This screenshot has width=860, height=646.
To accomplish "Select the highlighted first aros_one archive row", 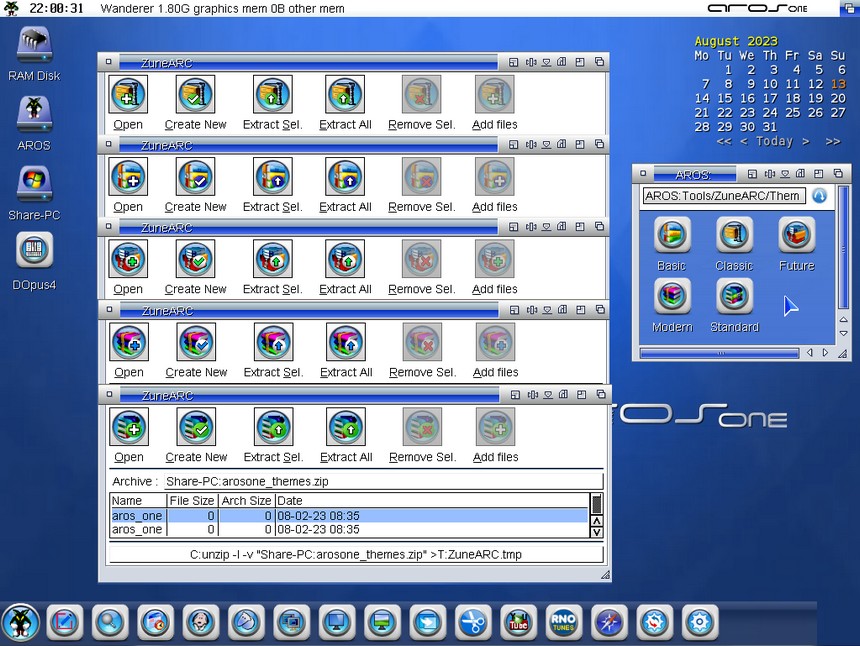I will pos(348,516).
